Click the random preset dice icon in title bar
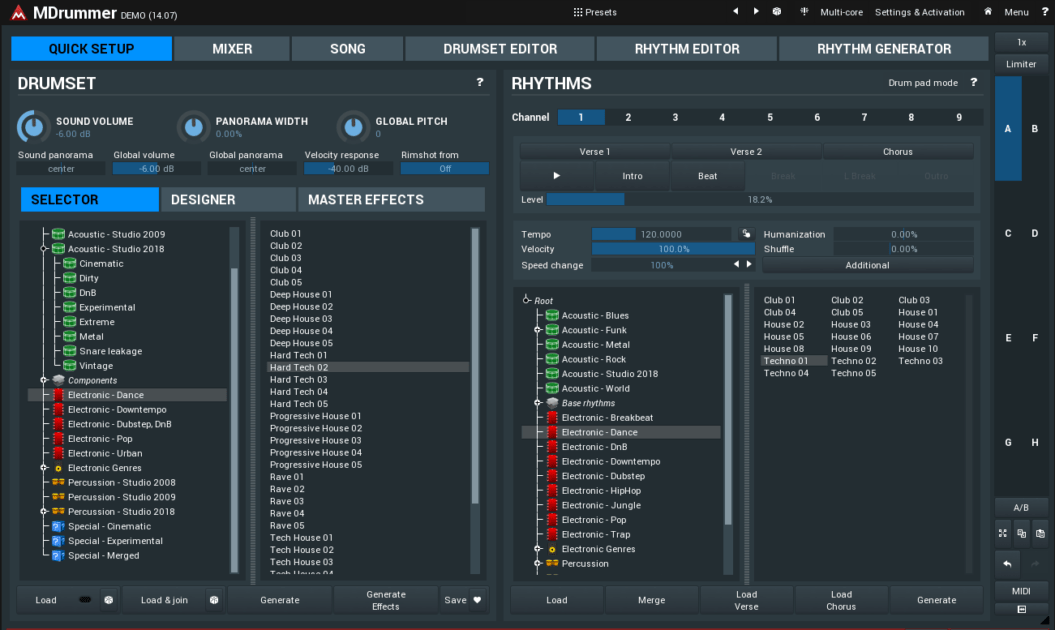Viewport: 1055px width, 630px height. click(x=777, y=11)
